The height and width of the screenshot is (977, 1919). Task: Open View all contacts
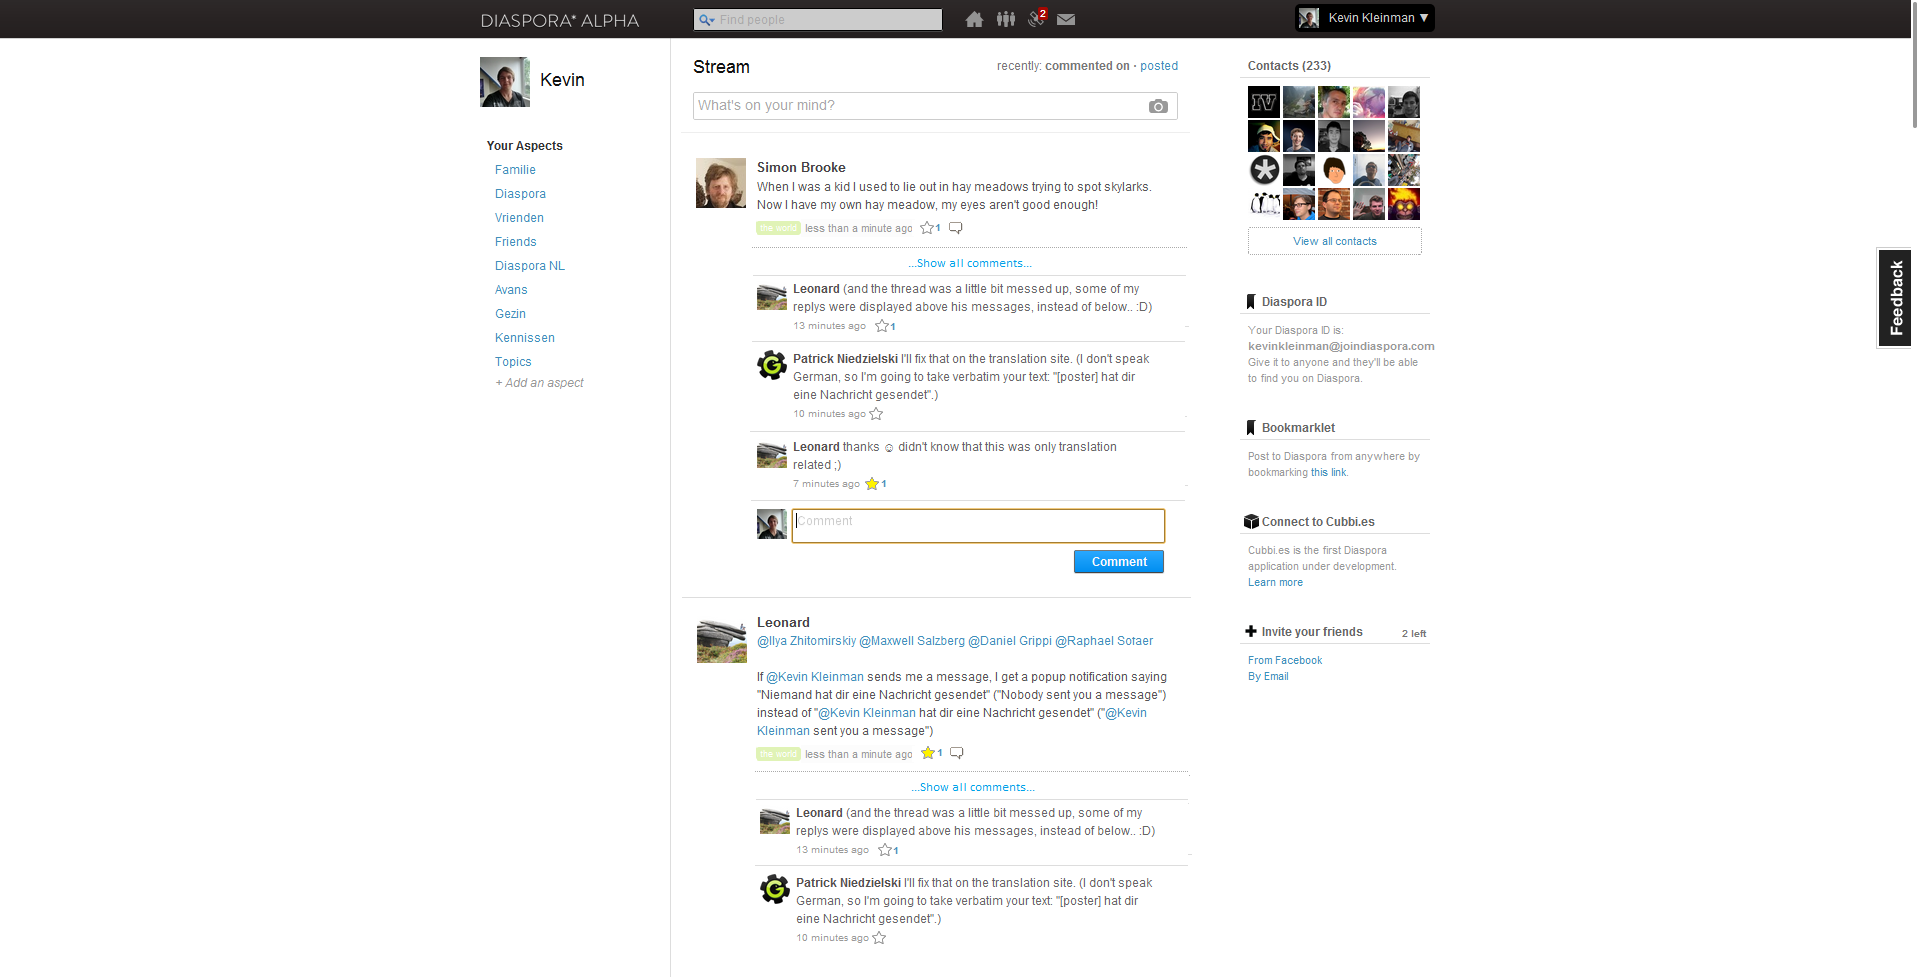(x=1334, y=241)
